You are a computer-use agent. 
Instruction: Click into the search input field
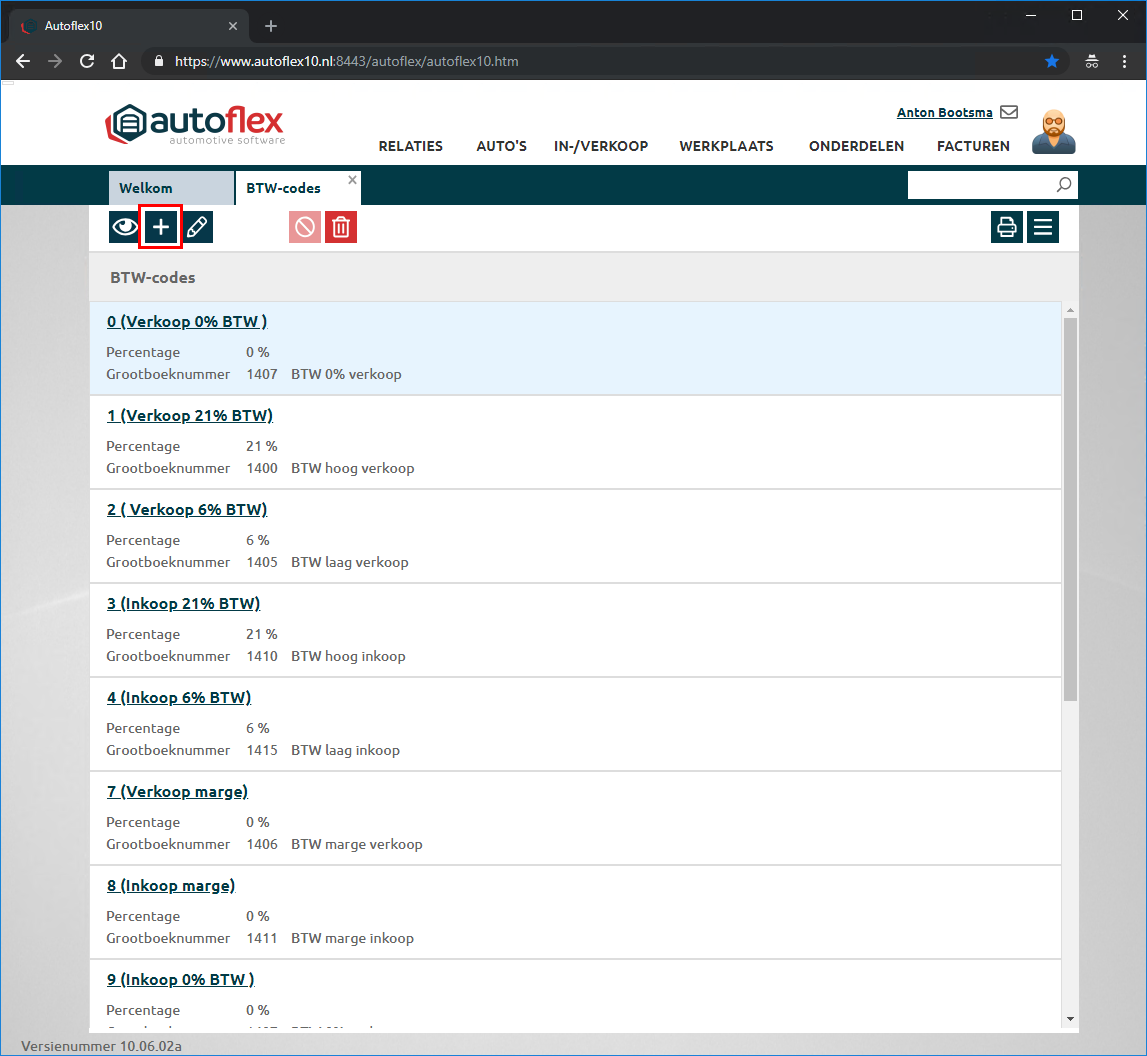coord(980,185)
